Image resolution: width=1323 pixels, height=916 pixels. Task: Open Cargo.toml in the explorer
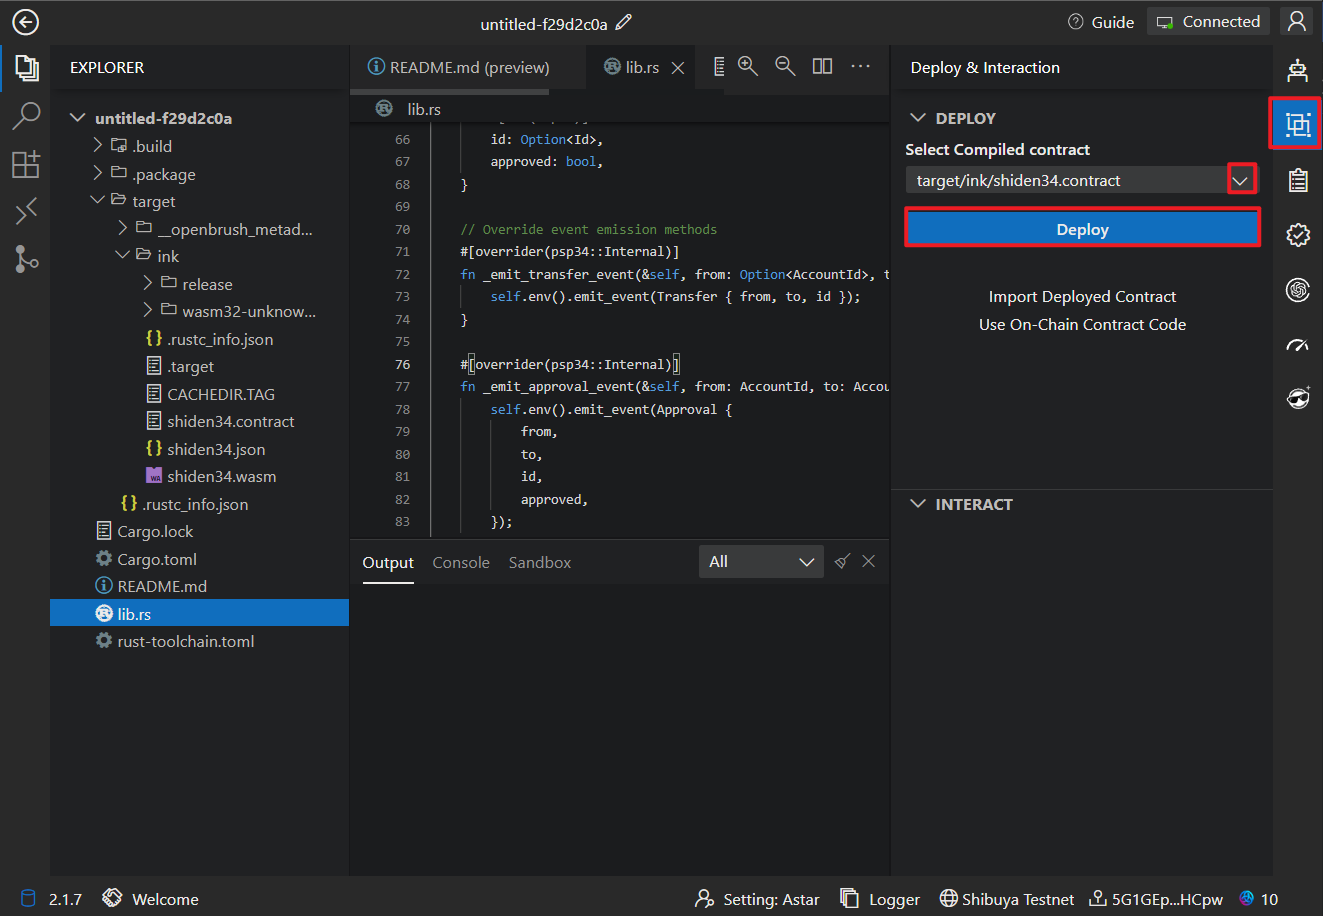[x=156, y=559]
